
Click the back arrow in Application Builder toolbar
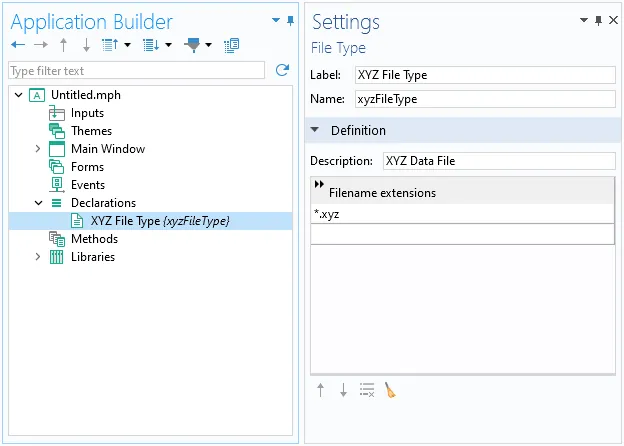(x=17, y=45)
